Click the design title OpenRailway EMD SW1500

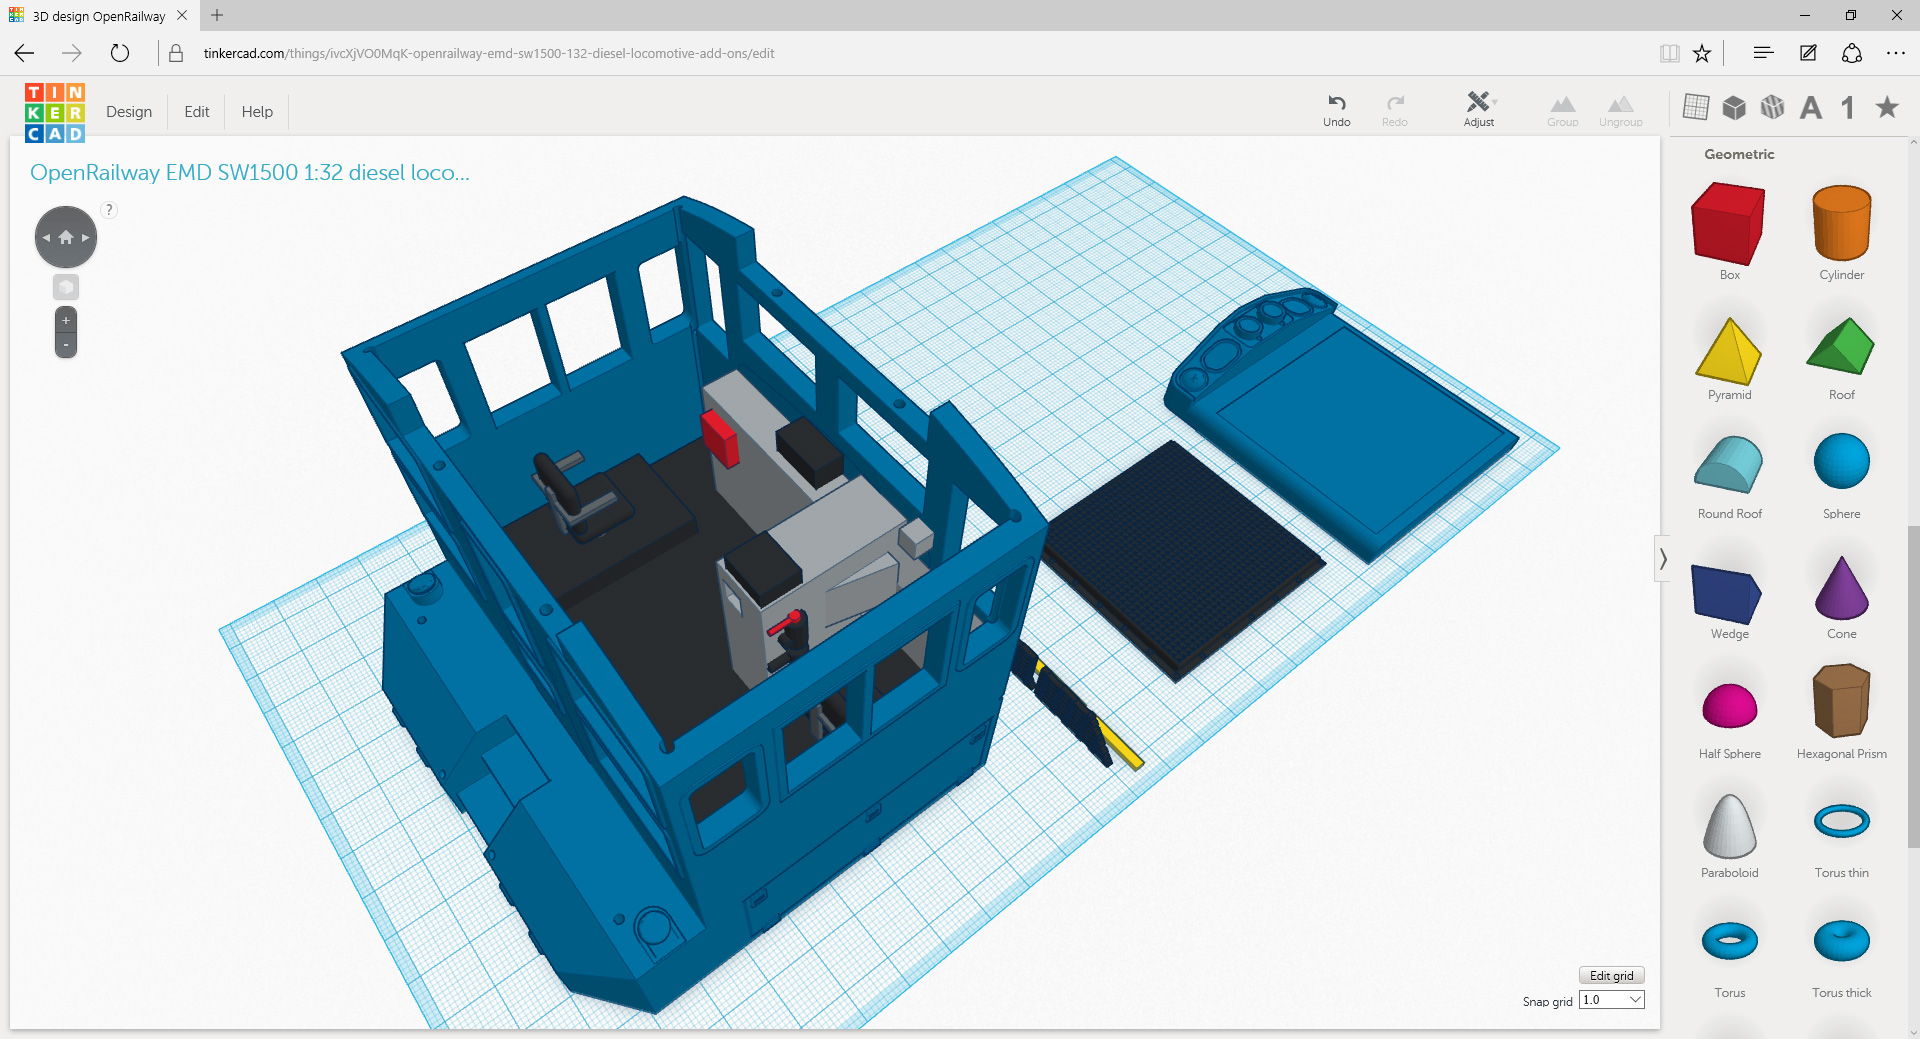tap(250, 172)
